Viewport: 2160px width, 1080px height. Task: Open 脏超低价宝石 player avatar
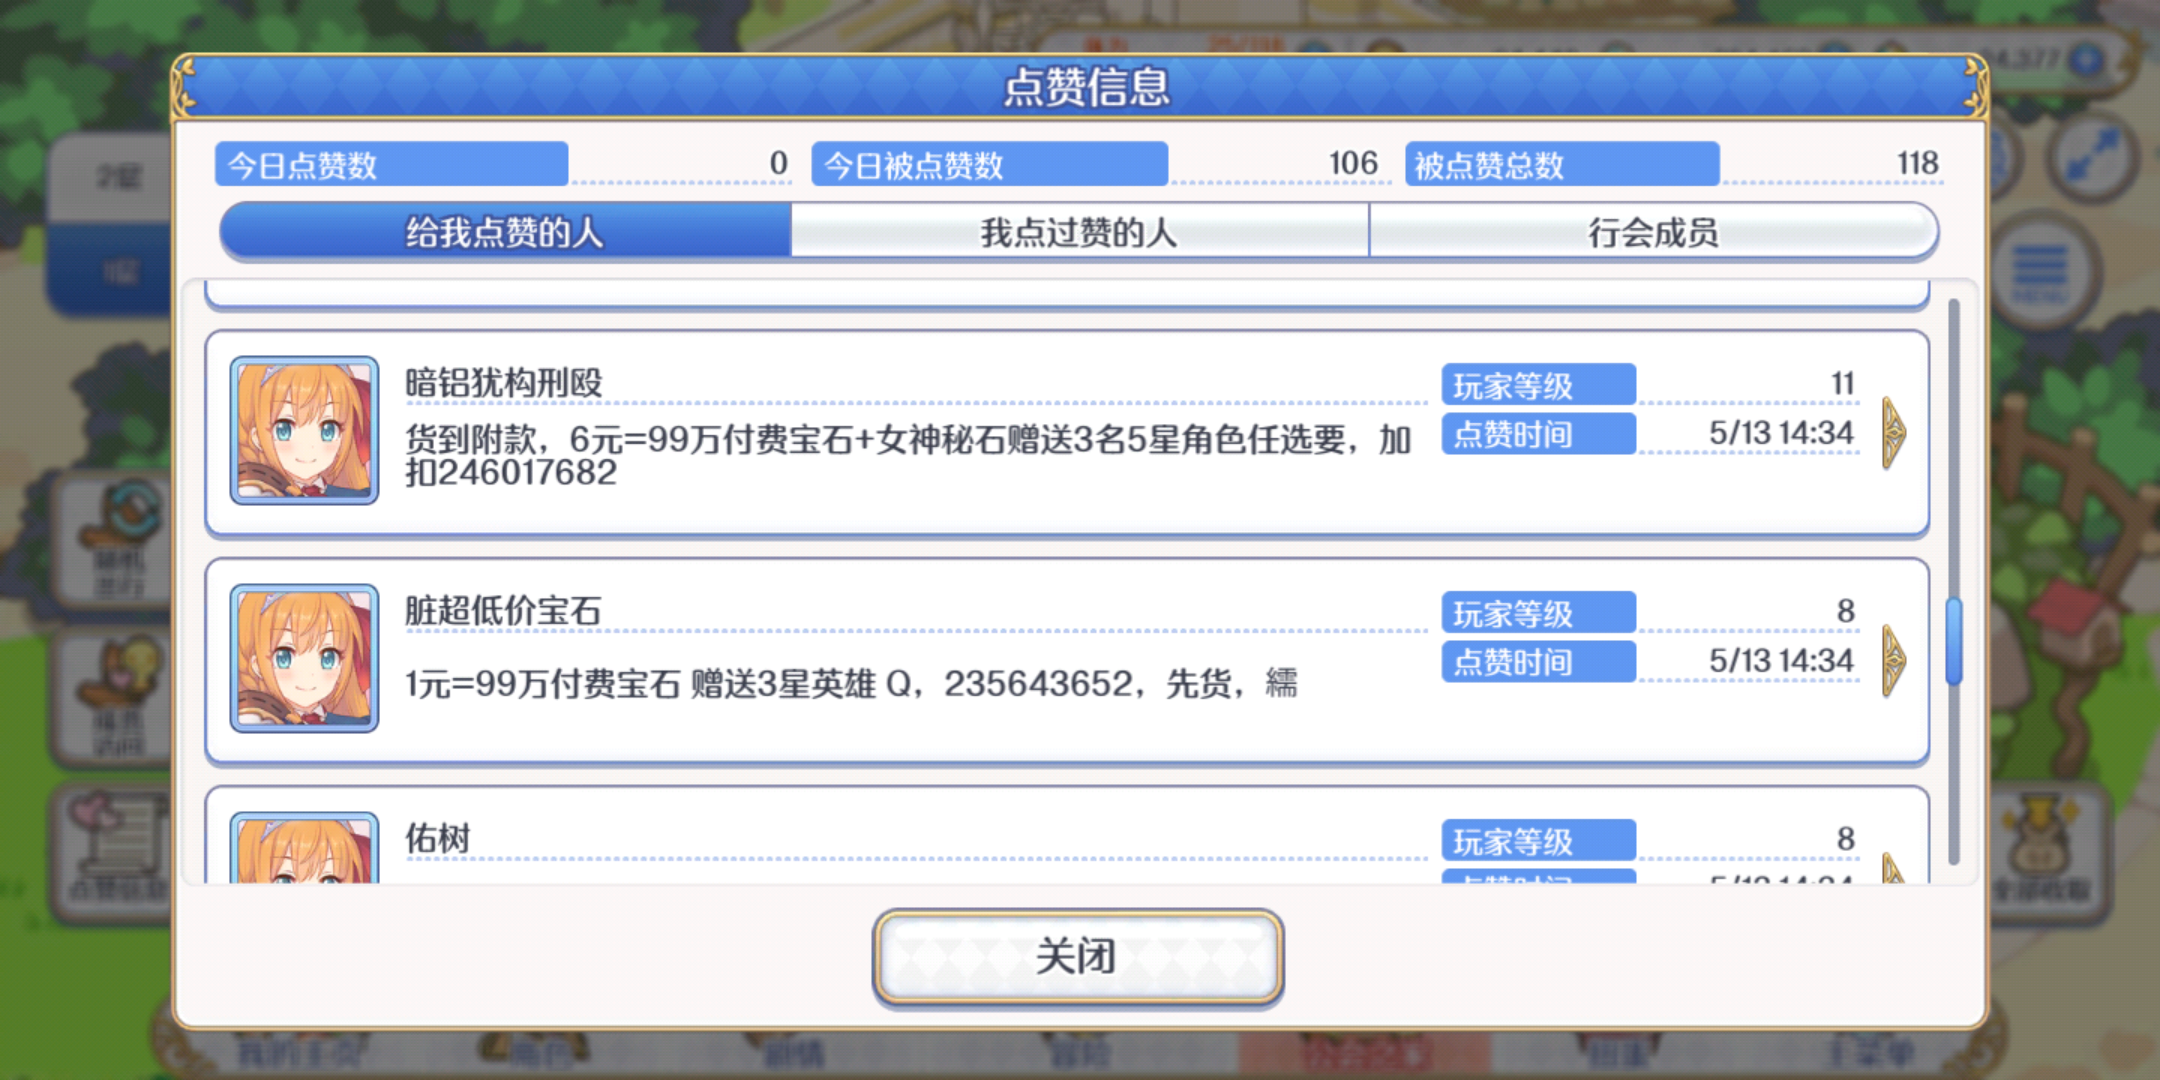(304, 659)
